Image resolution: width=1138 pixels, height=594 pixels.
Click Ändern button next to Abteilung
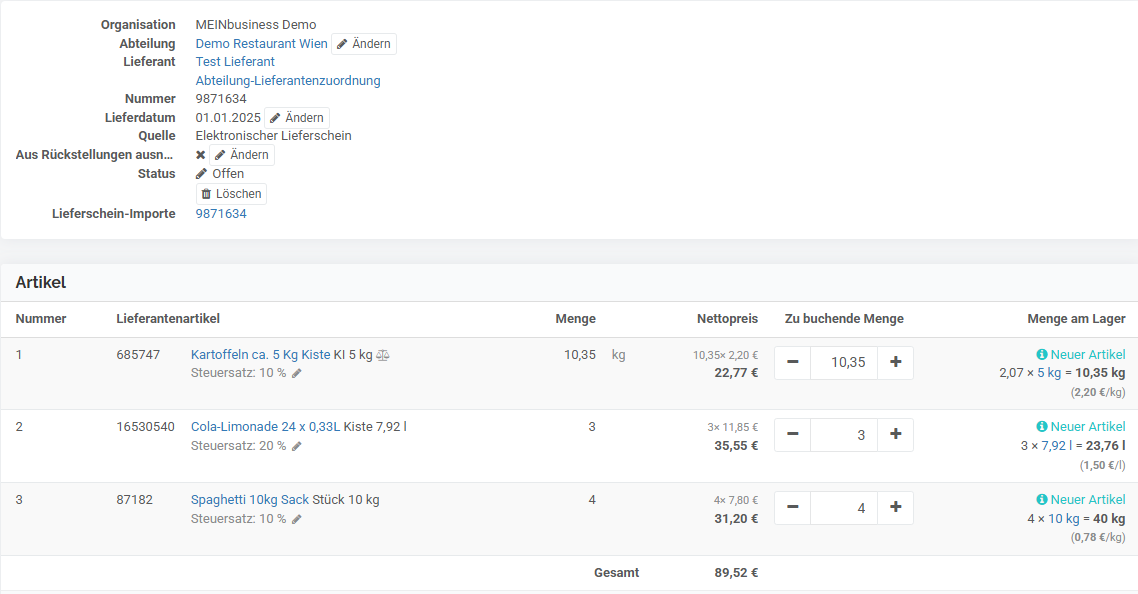click(364, 44)
